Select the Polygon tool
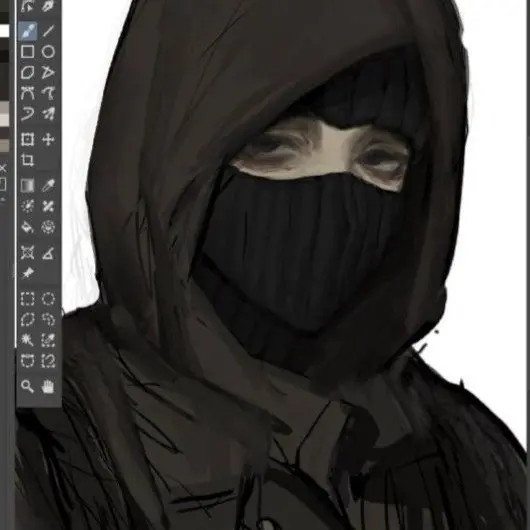 click(27, 72)
